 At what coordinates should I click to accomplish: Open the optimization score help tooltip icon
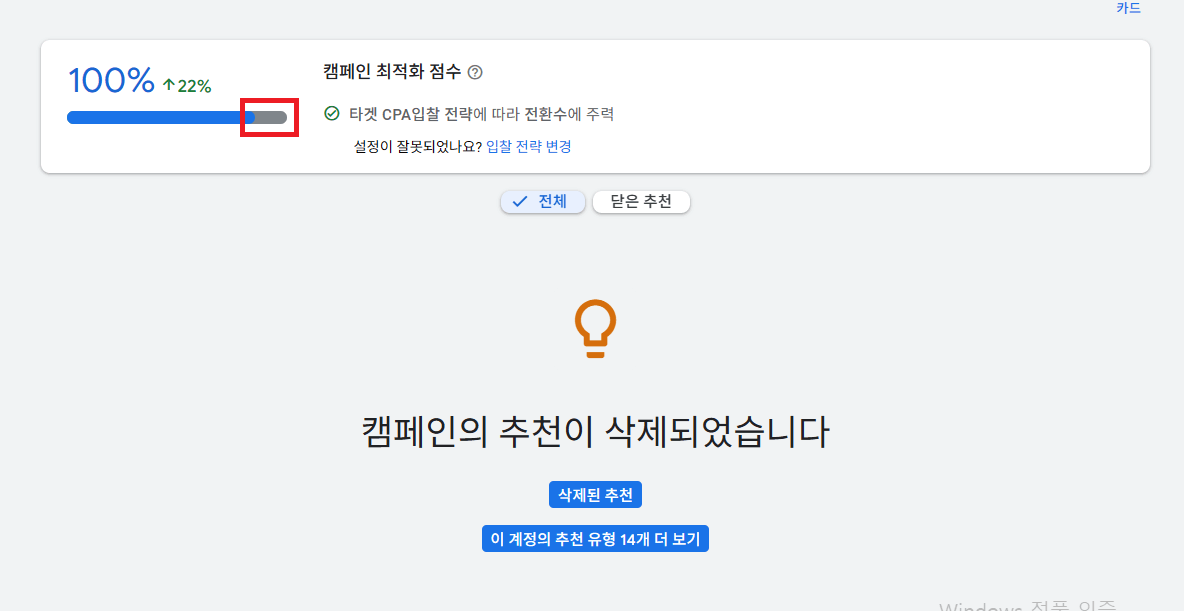(x=475, y=72)
